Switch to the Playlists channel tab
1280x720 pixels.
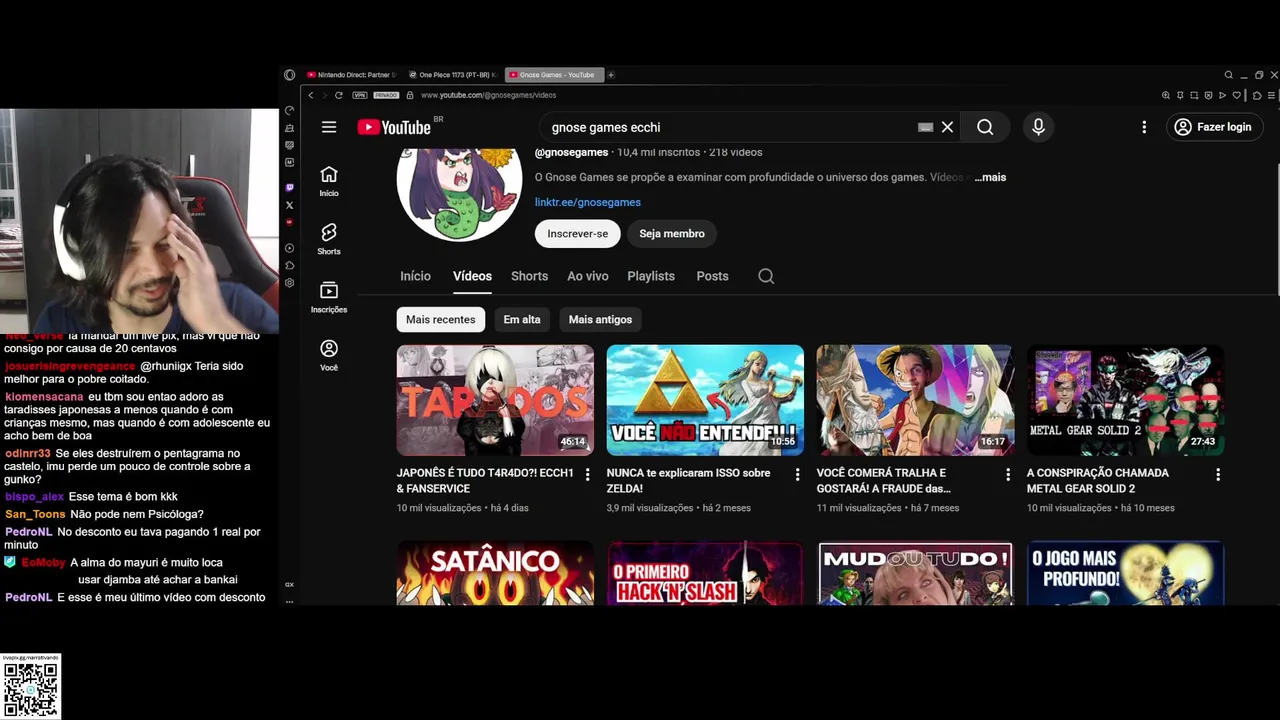click(x=651, y=276)
